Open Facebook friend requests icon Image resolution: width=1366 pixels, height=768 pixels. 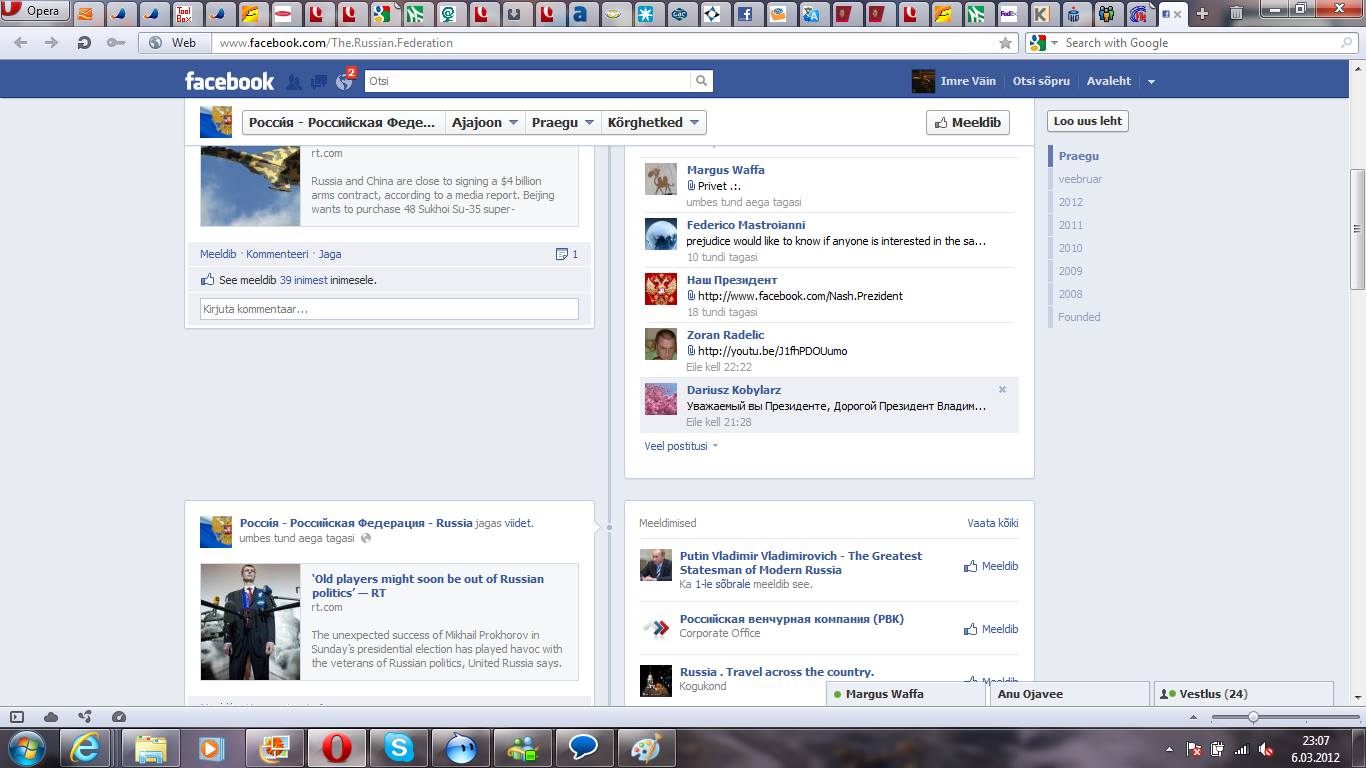pyautogui.click(x=294, y=81)
